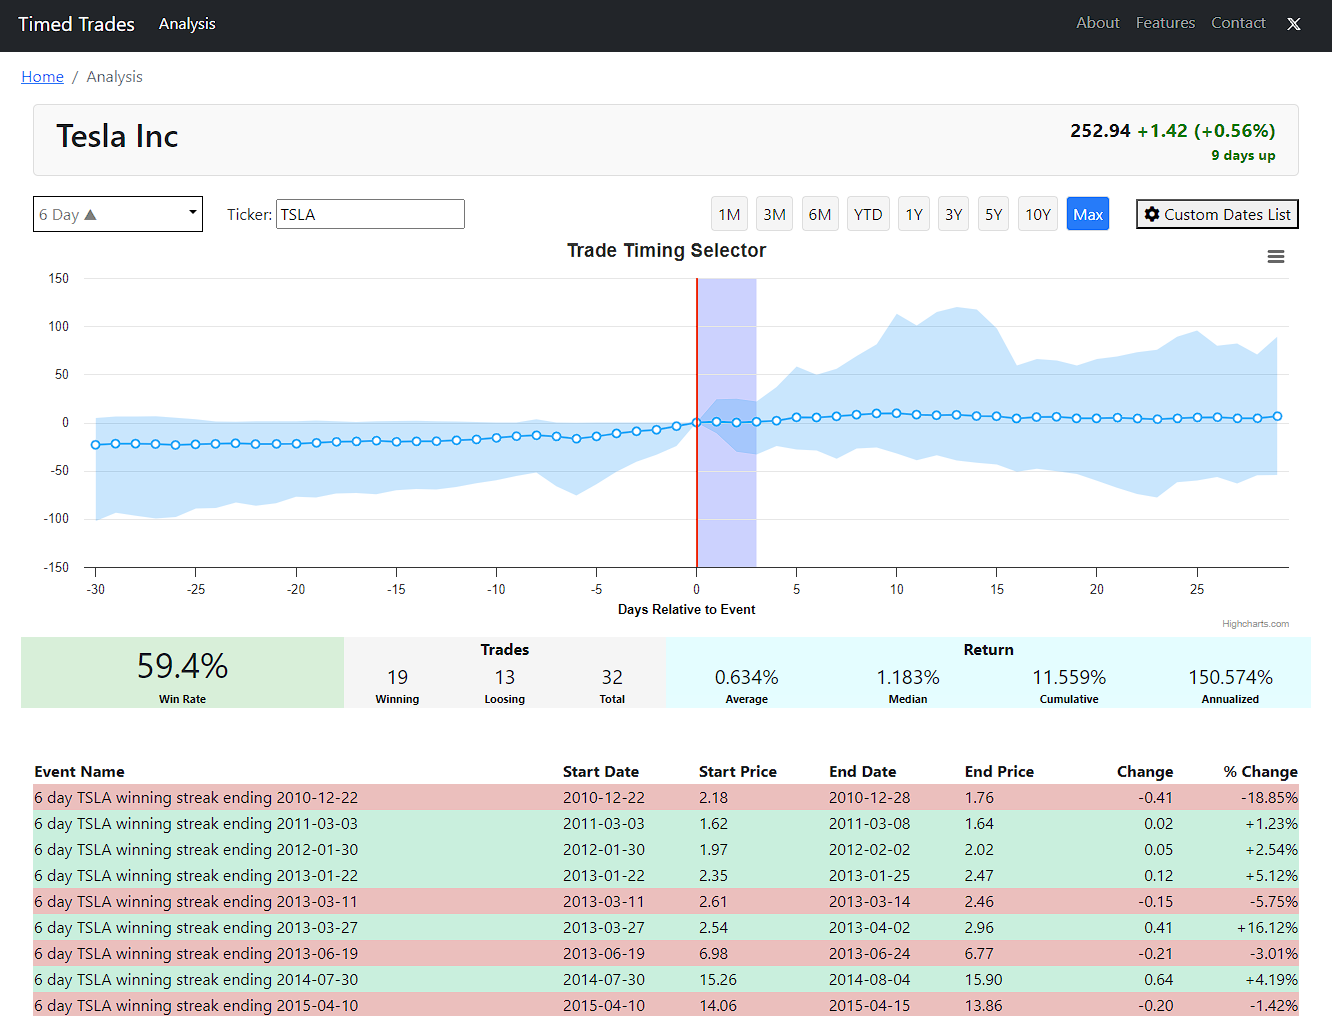Open the 6 Day streak dropdown

[x=118, y=214]
